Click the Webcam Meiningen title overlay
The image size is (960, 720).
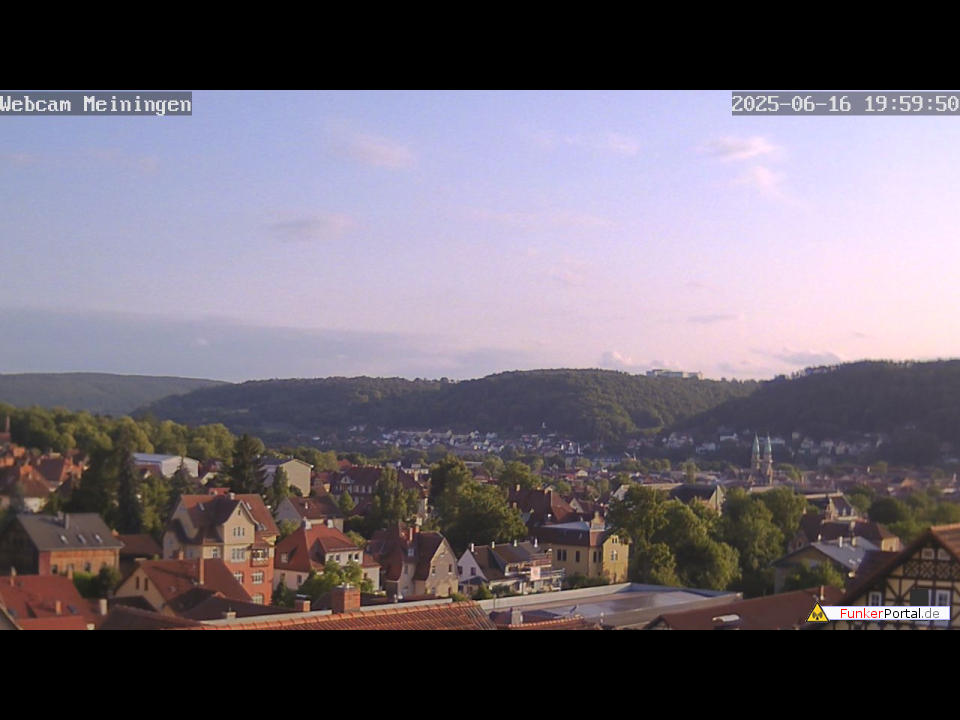[x=96, y=103]
